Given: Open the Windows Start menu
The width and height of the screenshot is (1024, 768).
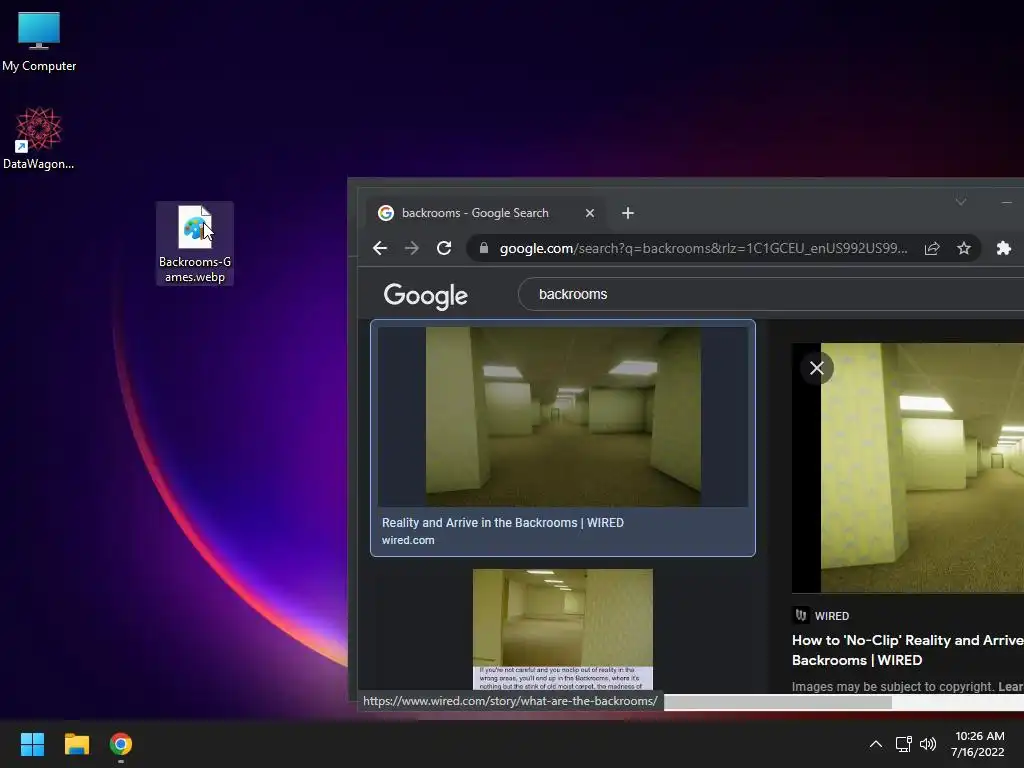Looking at the screenshot, I should pos(32,744).
